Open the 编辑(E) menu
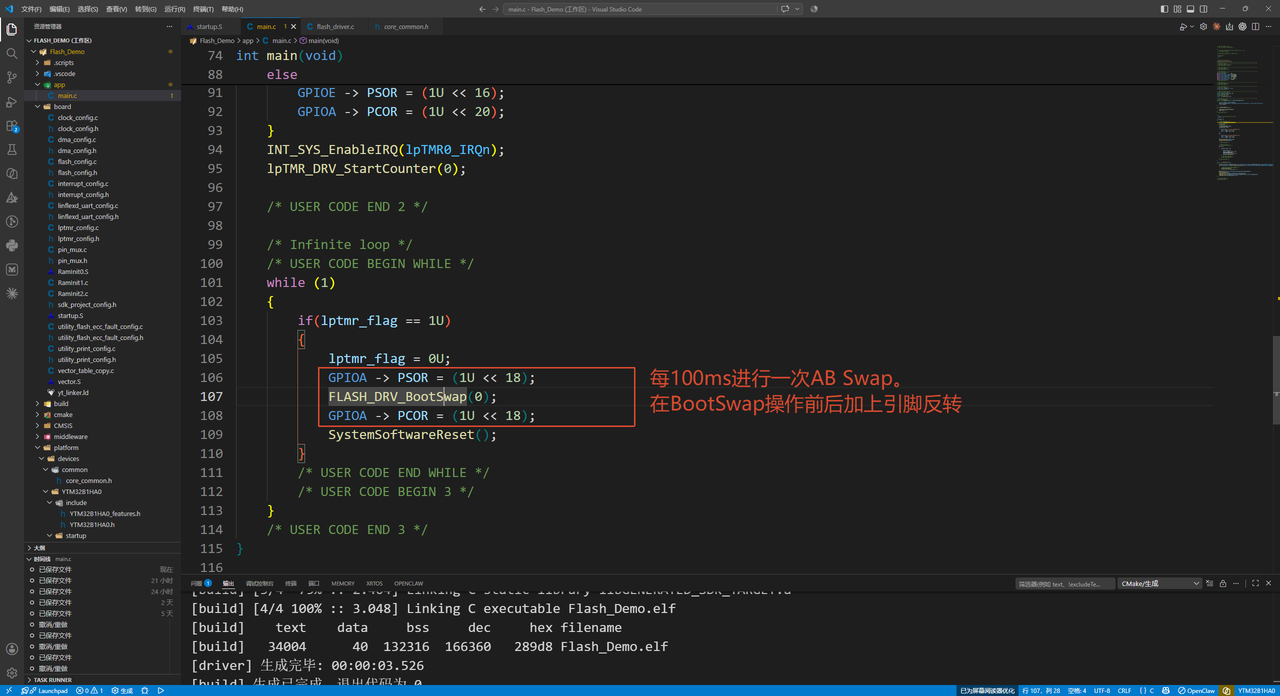Viewport: 1280px width, 696px height. 59,8
